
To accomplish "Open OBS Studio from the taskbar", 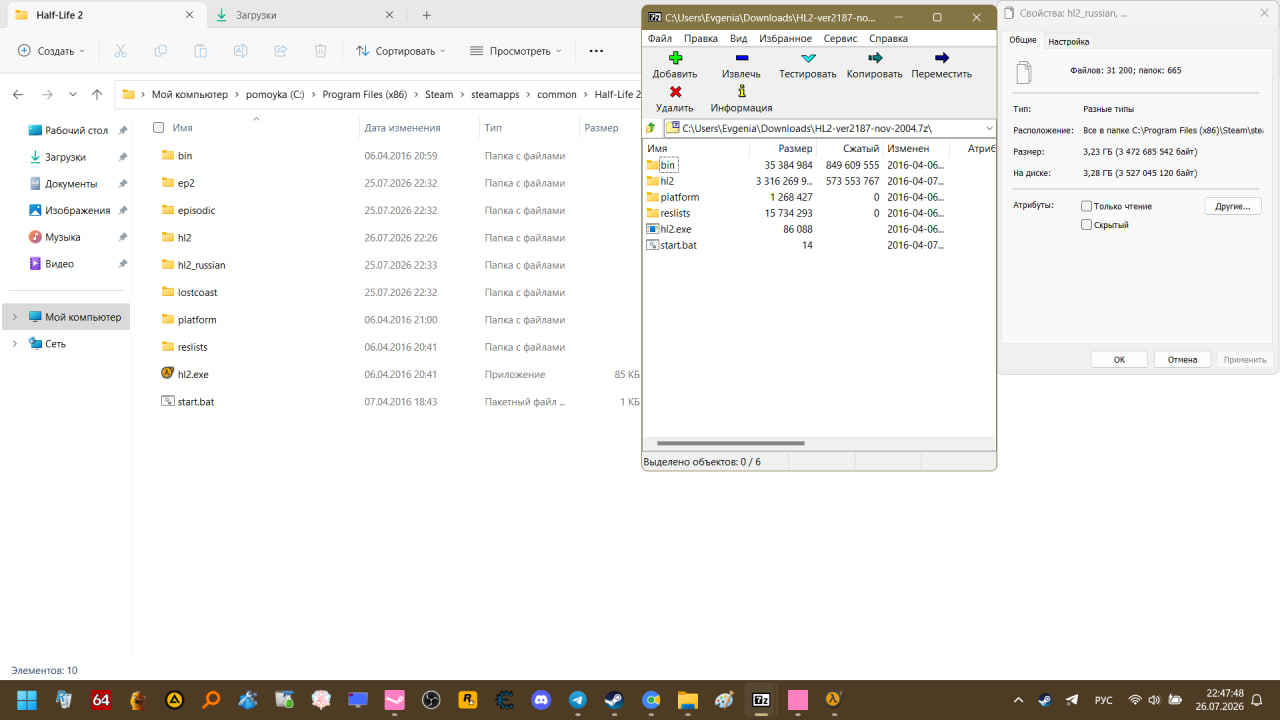I will 432,700.
